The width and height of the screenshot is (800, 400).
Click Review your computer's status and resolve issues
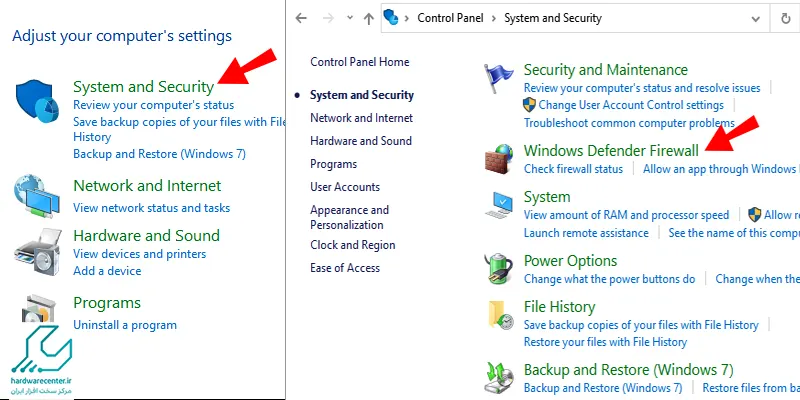coord(642,88)
